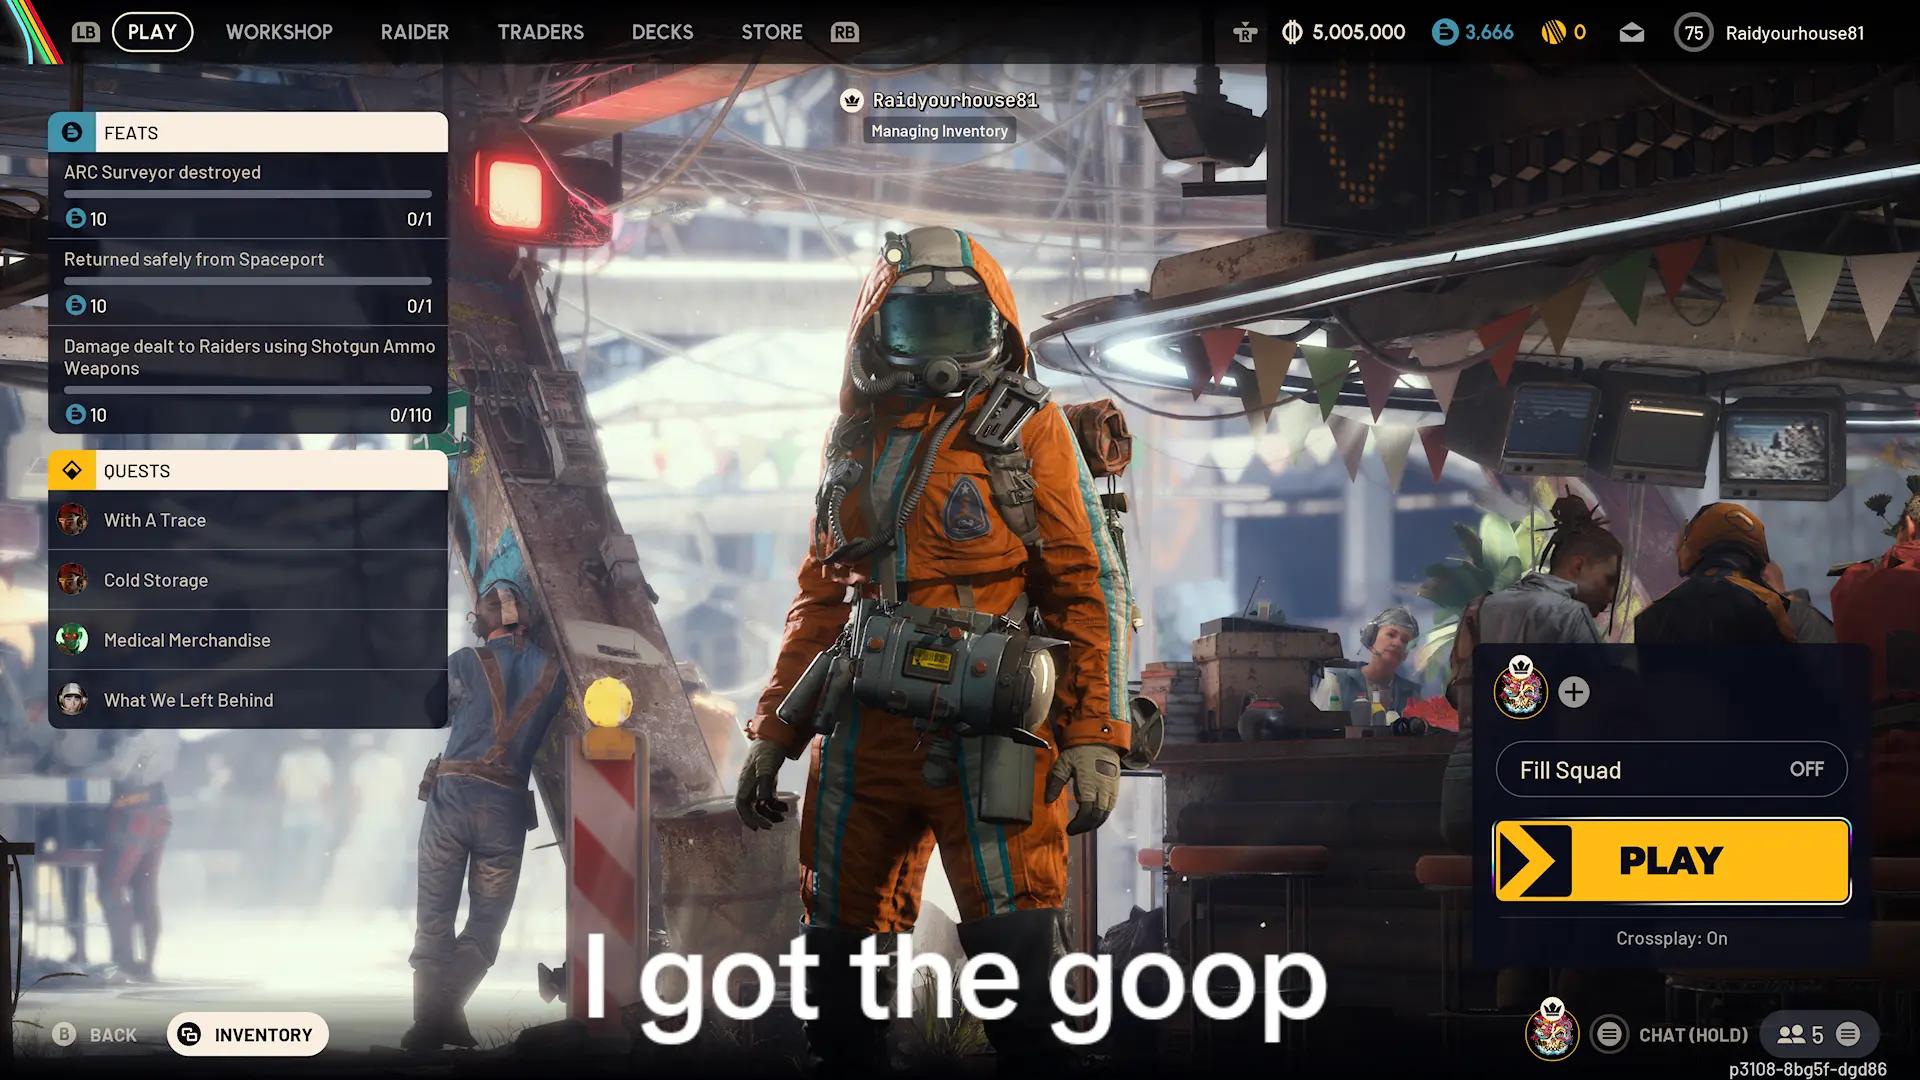Screen dimensions: 1920x1080
Task: Click the chat menu button icon
Action: pos(1609,1034)
